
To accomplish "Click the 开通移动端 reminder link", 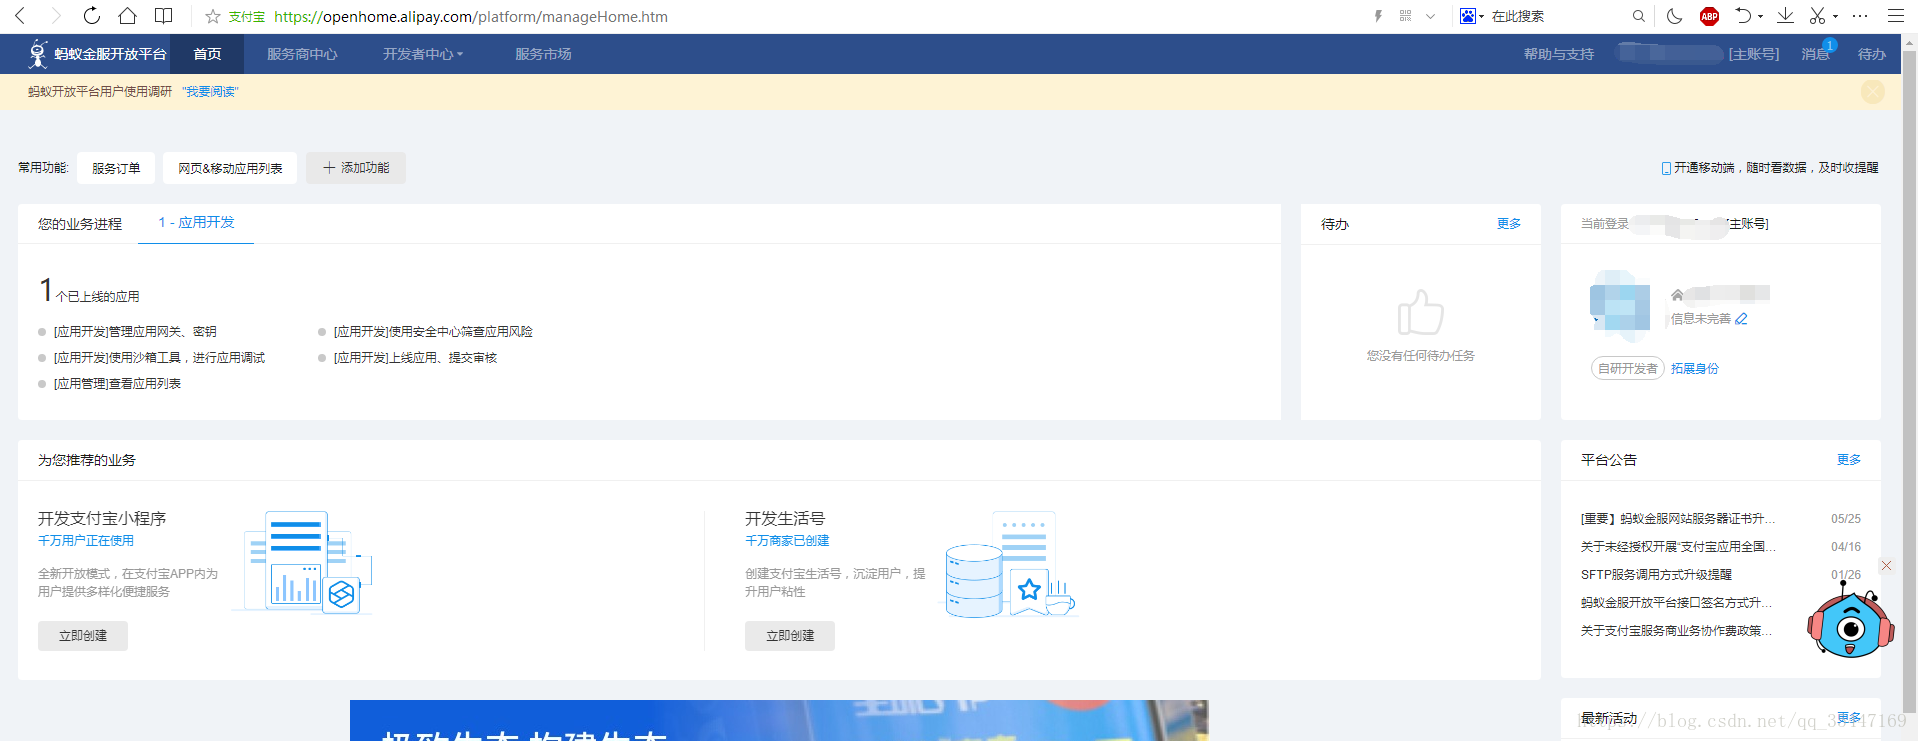I will 1770,168.
